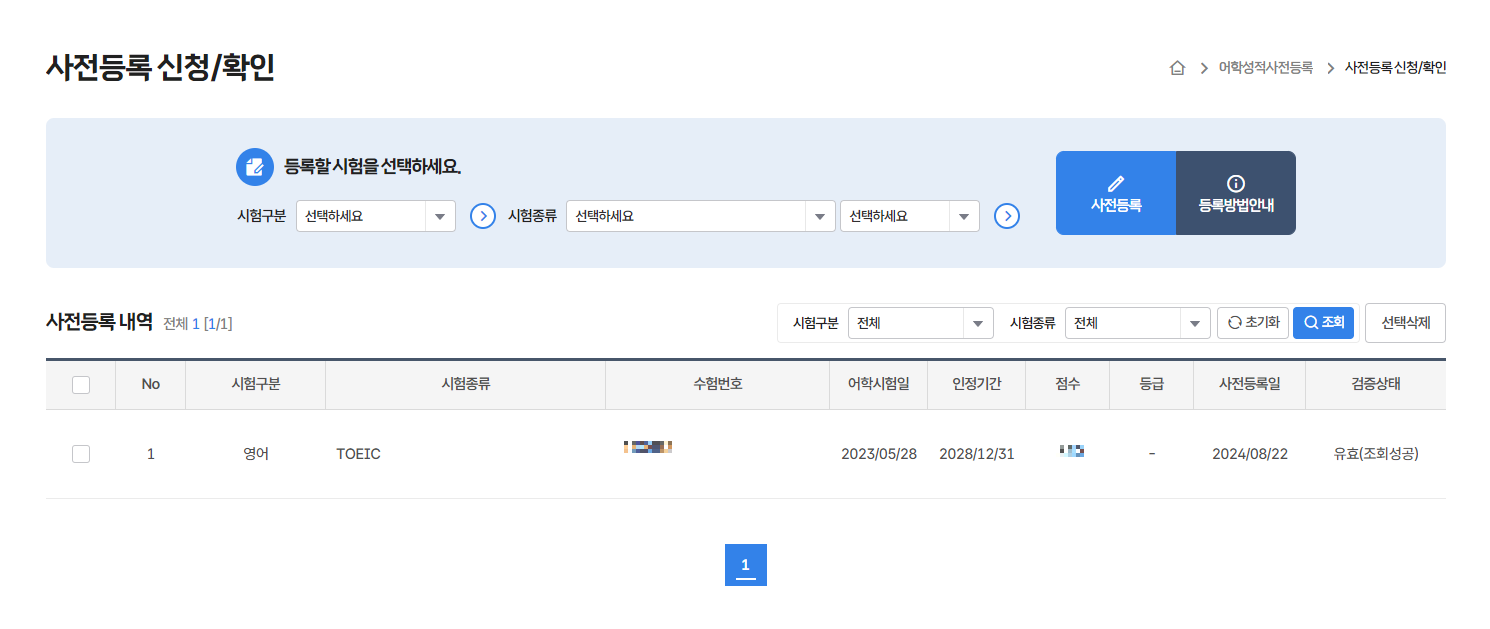Open the small third 선택하세요 dropdown
Screen dimensions: 1490x629
910,216
